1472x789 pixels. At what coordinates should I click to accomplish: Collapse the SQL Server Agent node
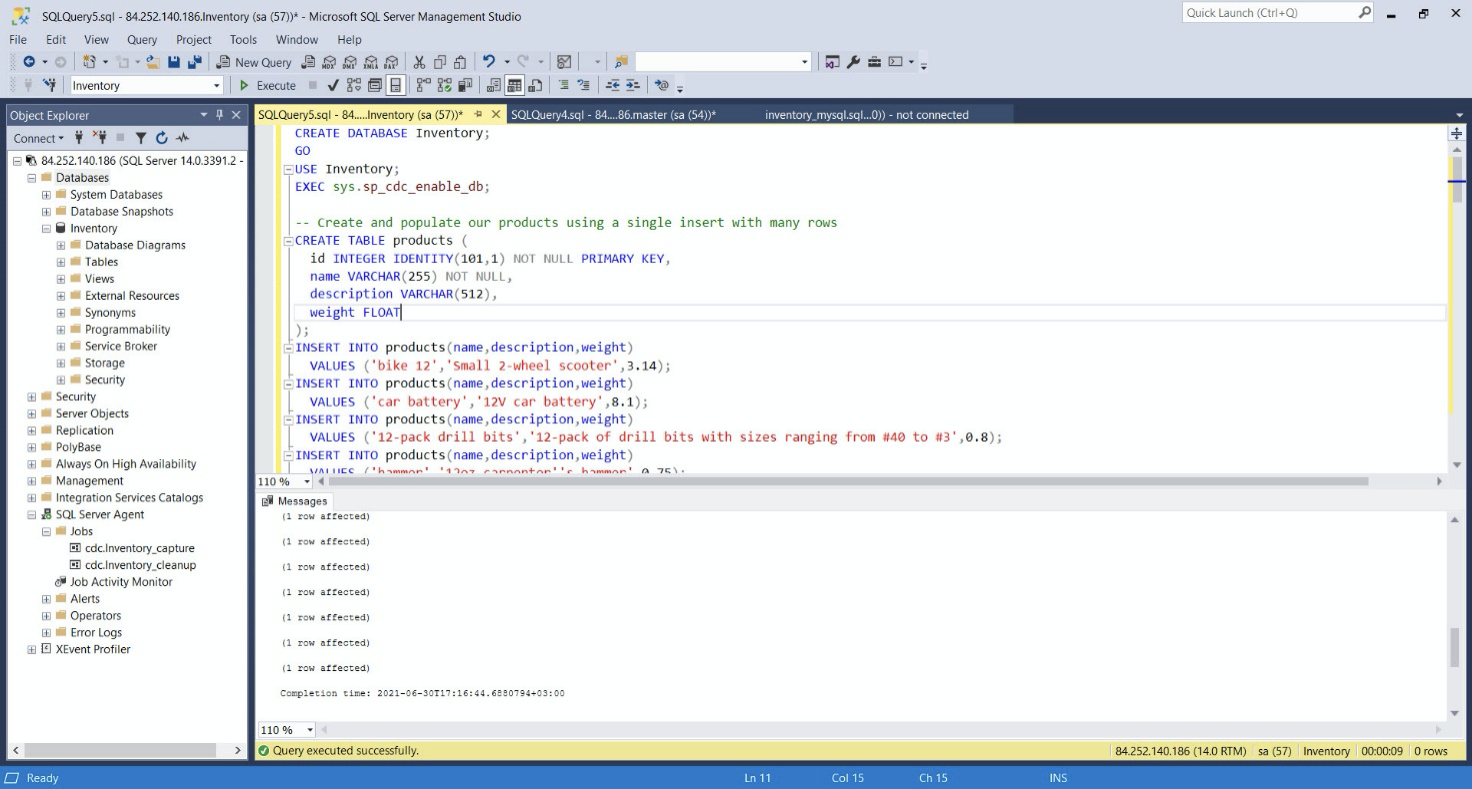pos(32,515)
